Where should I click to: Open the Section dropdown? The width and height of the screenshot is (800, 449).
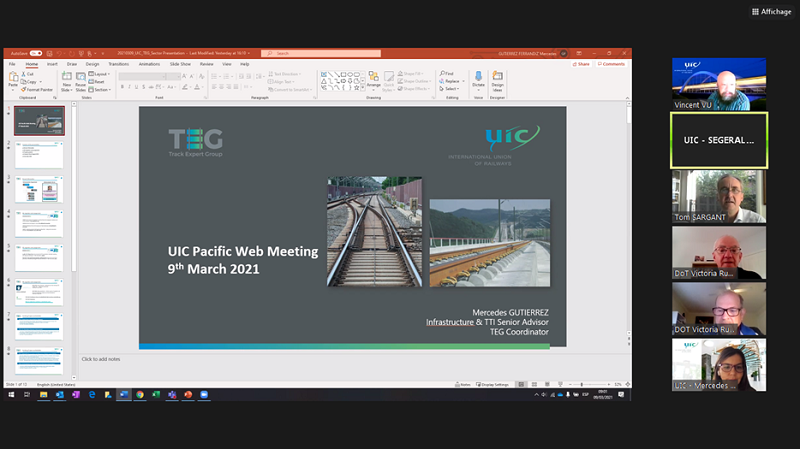tap(99, 90)
